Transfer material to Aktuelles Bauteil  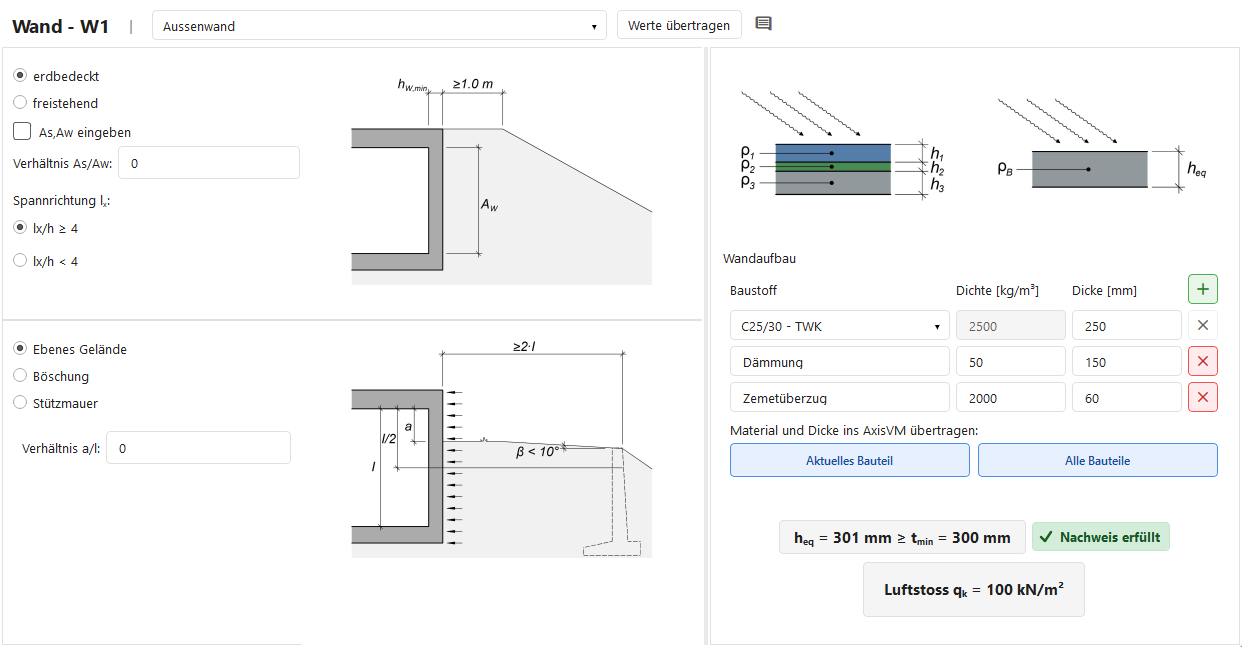click(x=850, y=460)
